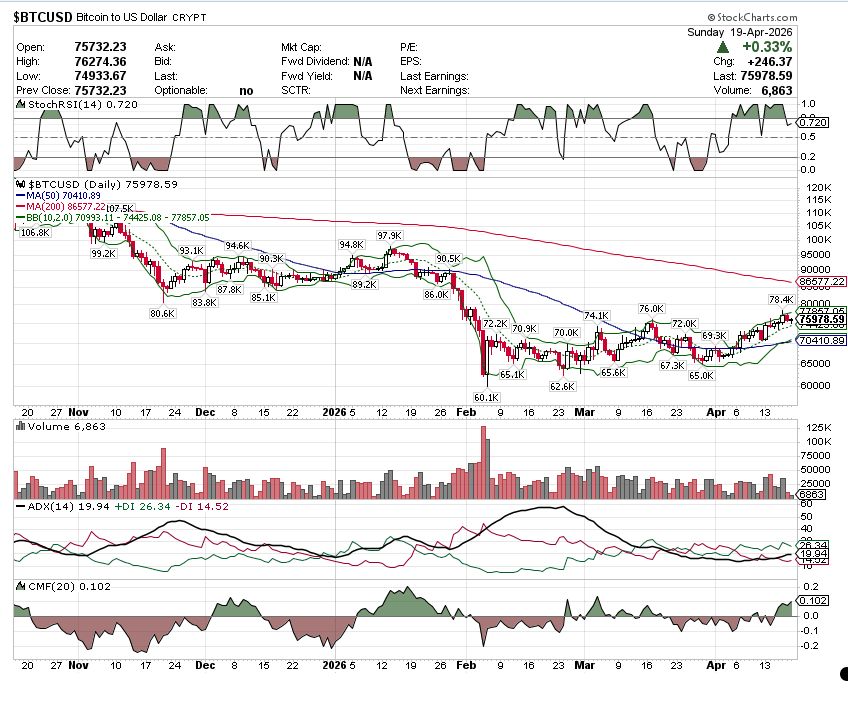Click the ADX(14) 19.94 legend label
This screenshot has width=848, height=709.
click(63, 507)
